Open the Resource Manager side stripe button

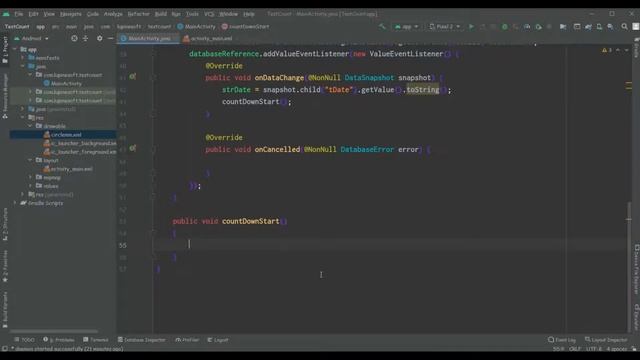point(5,96)
